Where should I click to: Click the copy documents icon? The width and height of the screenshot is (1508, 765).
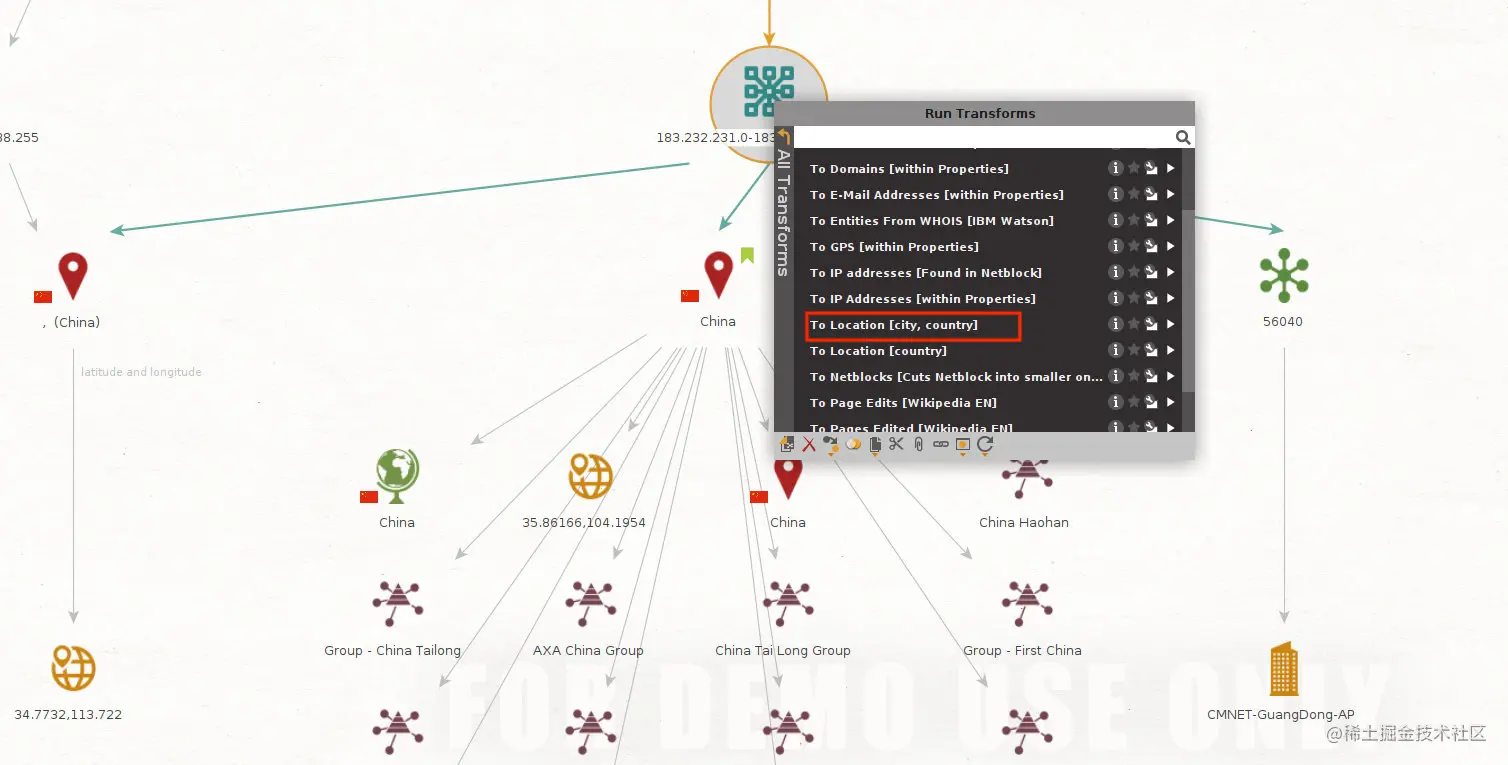click(x=875, y=445)
